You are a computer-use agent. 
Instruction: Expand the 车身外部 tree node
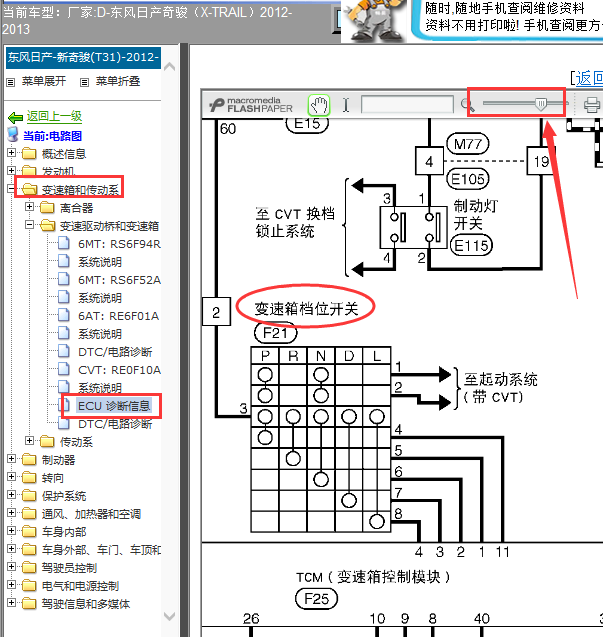11,548
